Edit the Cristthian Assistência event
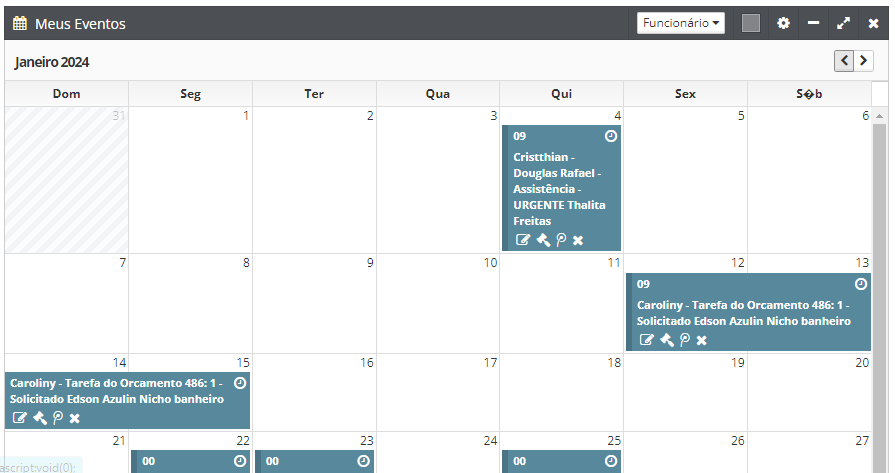This screenshot has width=895, height=473. [523, 240]
